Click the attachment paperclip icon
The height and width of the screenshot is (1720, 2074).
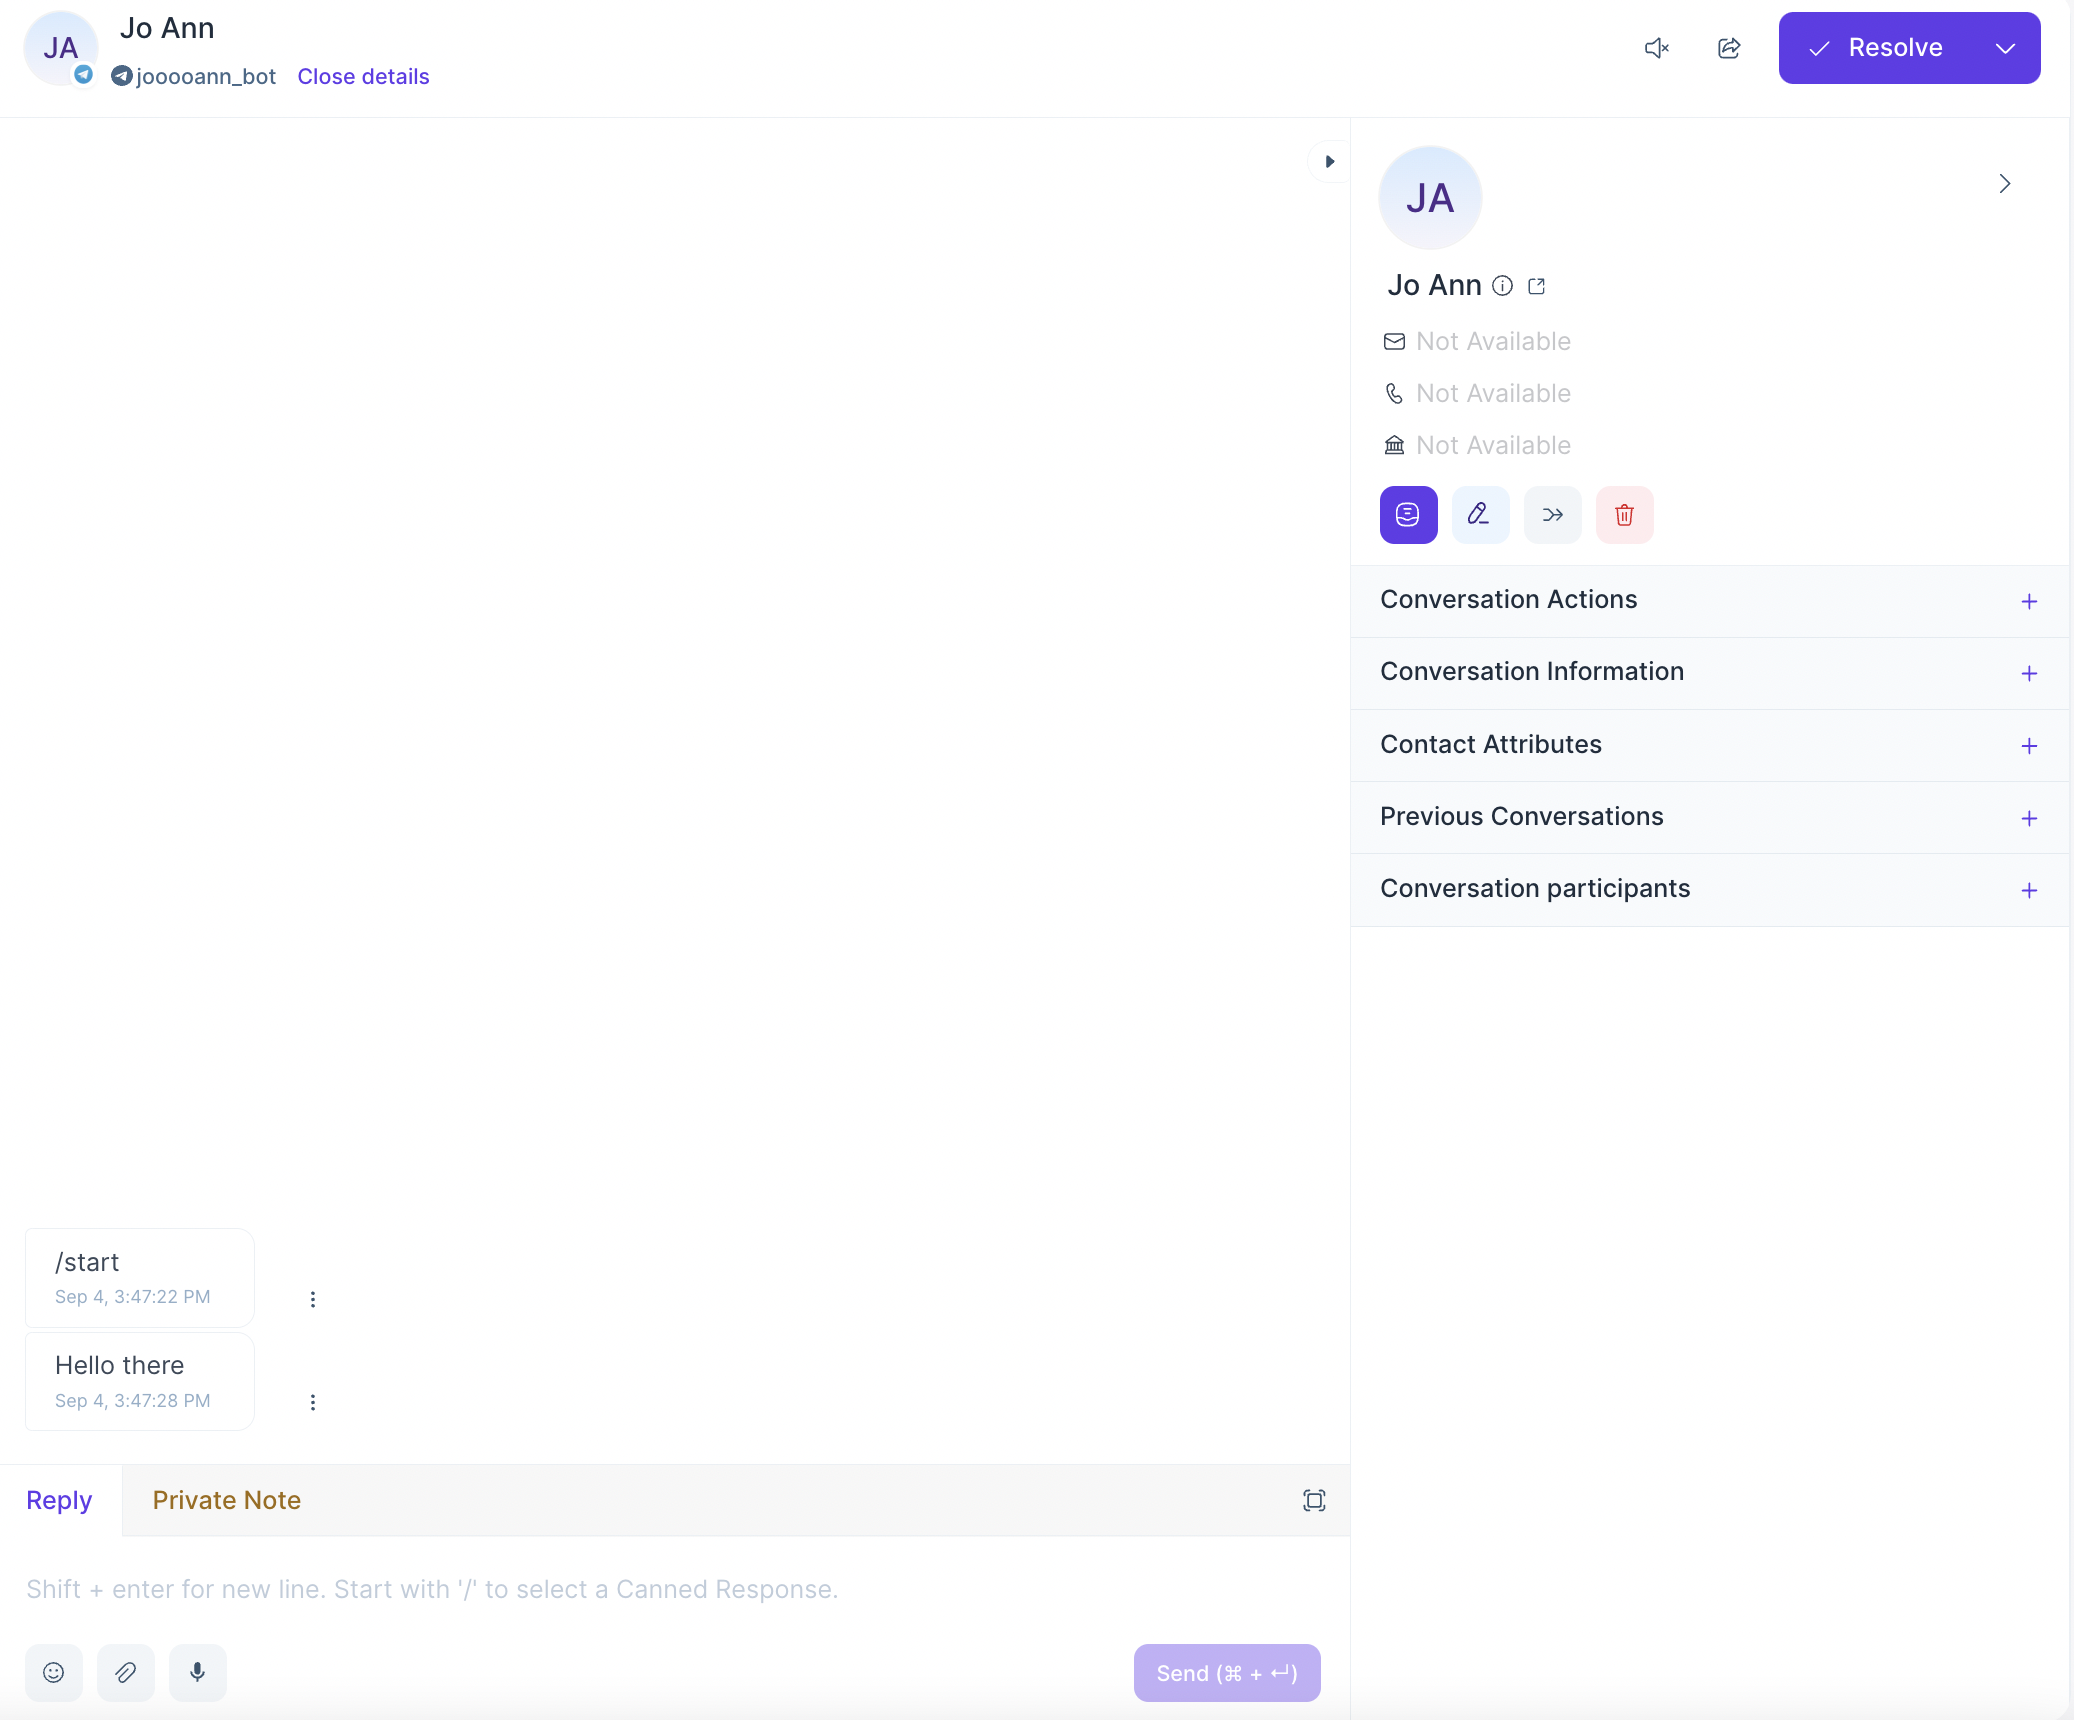click(126, 1672)
